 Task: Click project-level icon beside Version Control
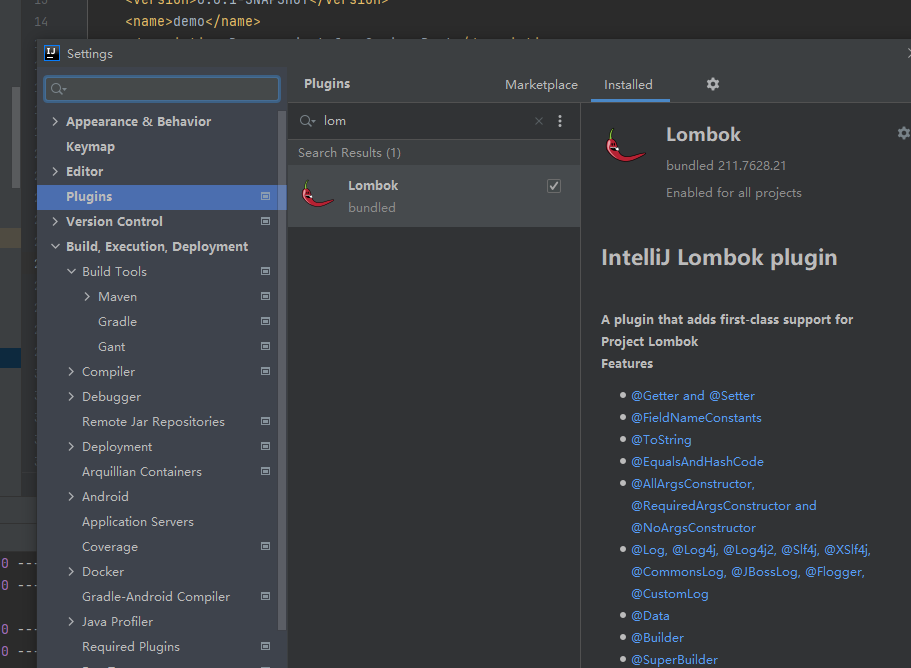[266, 221]
